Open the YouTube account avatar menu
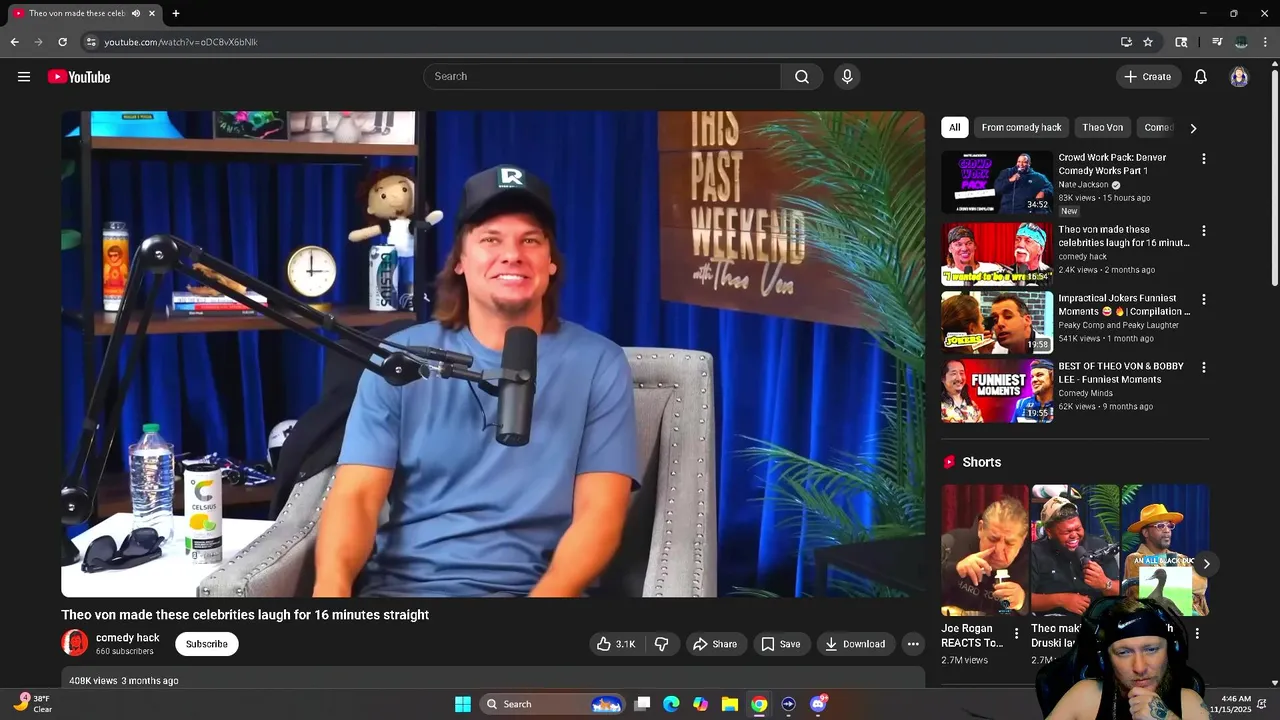The width and height of the screenshot is (1280, 720). click(1239, 77)
